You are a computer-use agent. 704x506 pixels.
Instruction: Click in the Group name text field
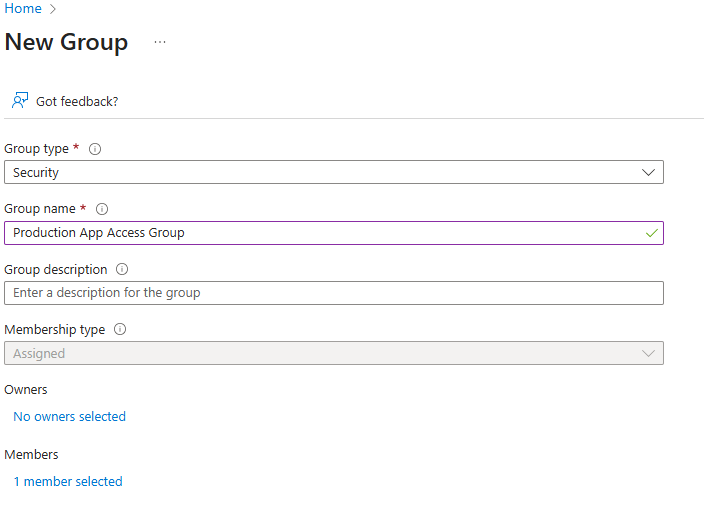tap(320, 233)
